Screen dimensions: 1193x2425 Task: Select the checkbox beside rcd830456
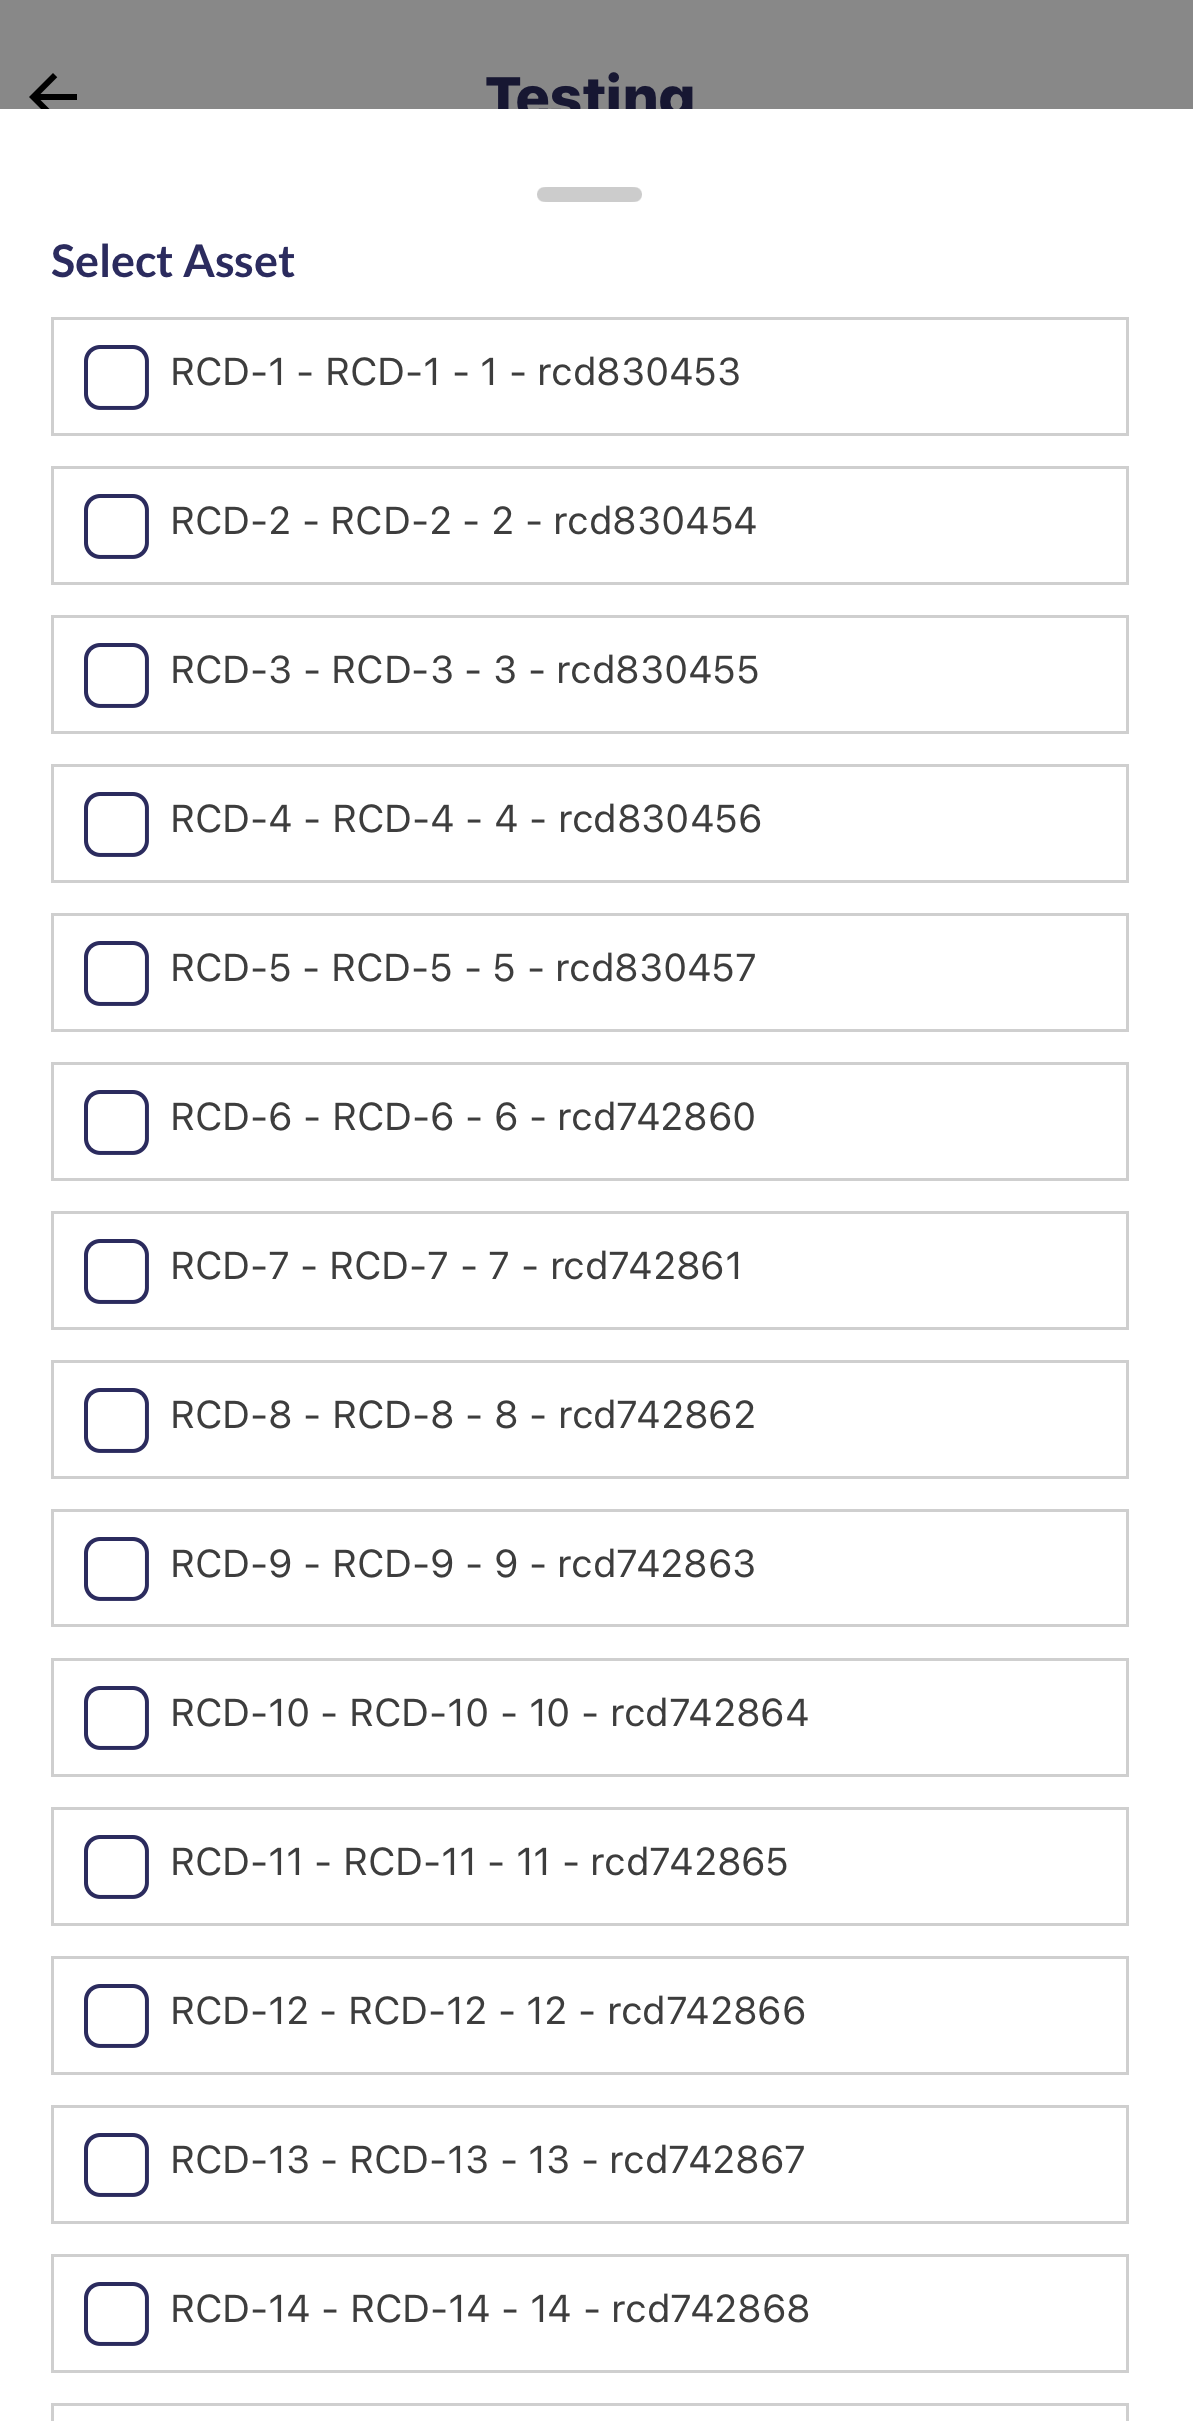coord(116,824)
